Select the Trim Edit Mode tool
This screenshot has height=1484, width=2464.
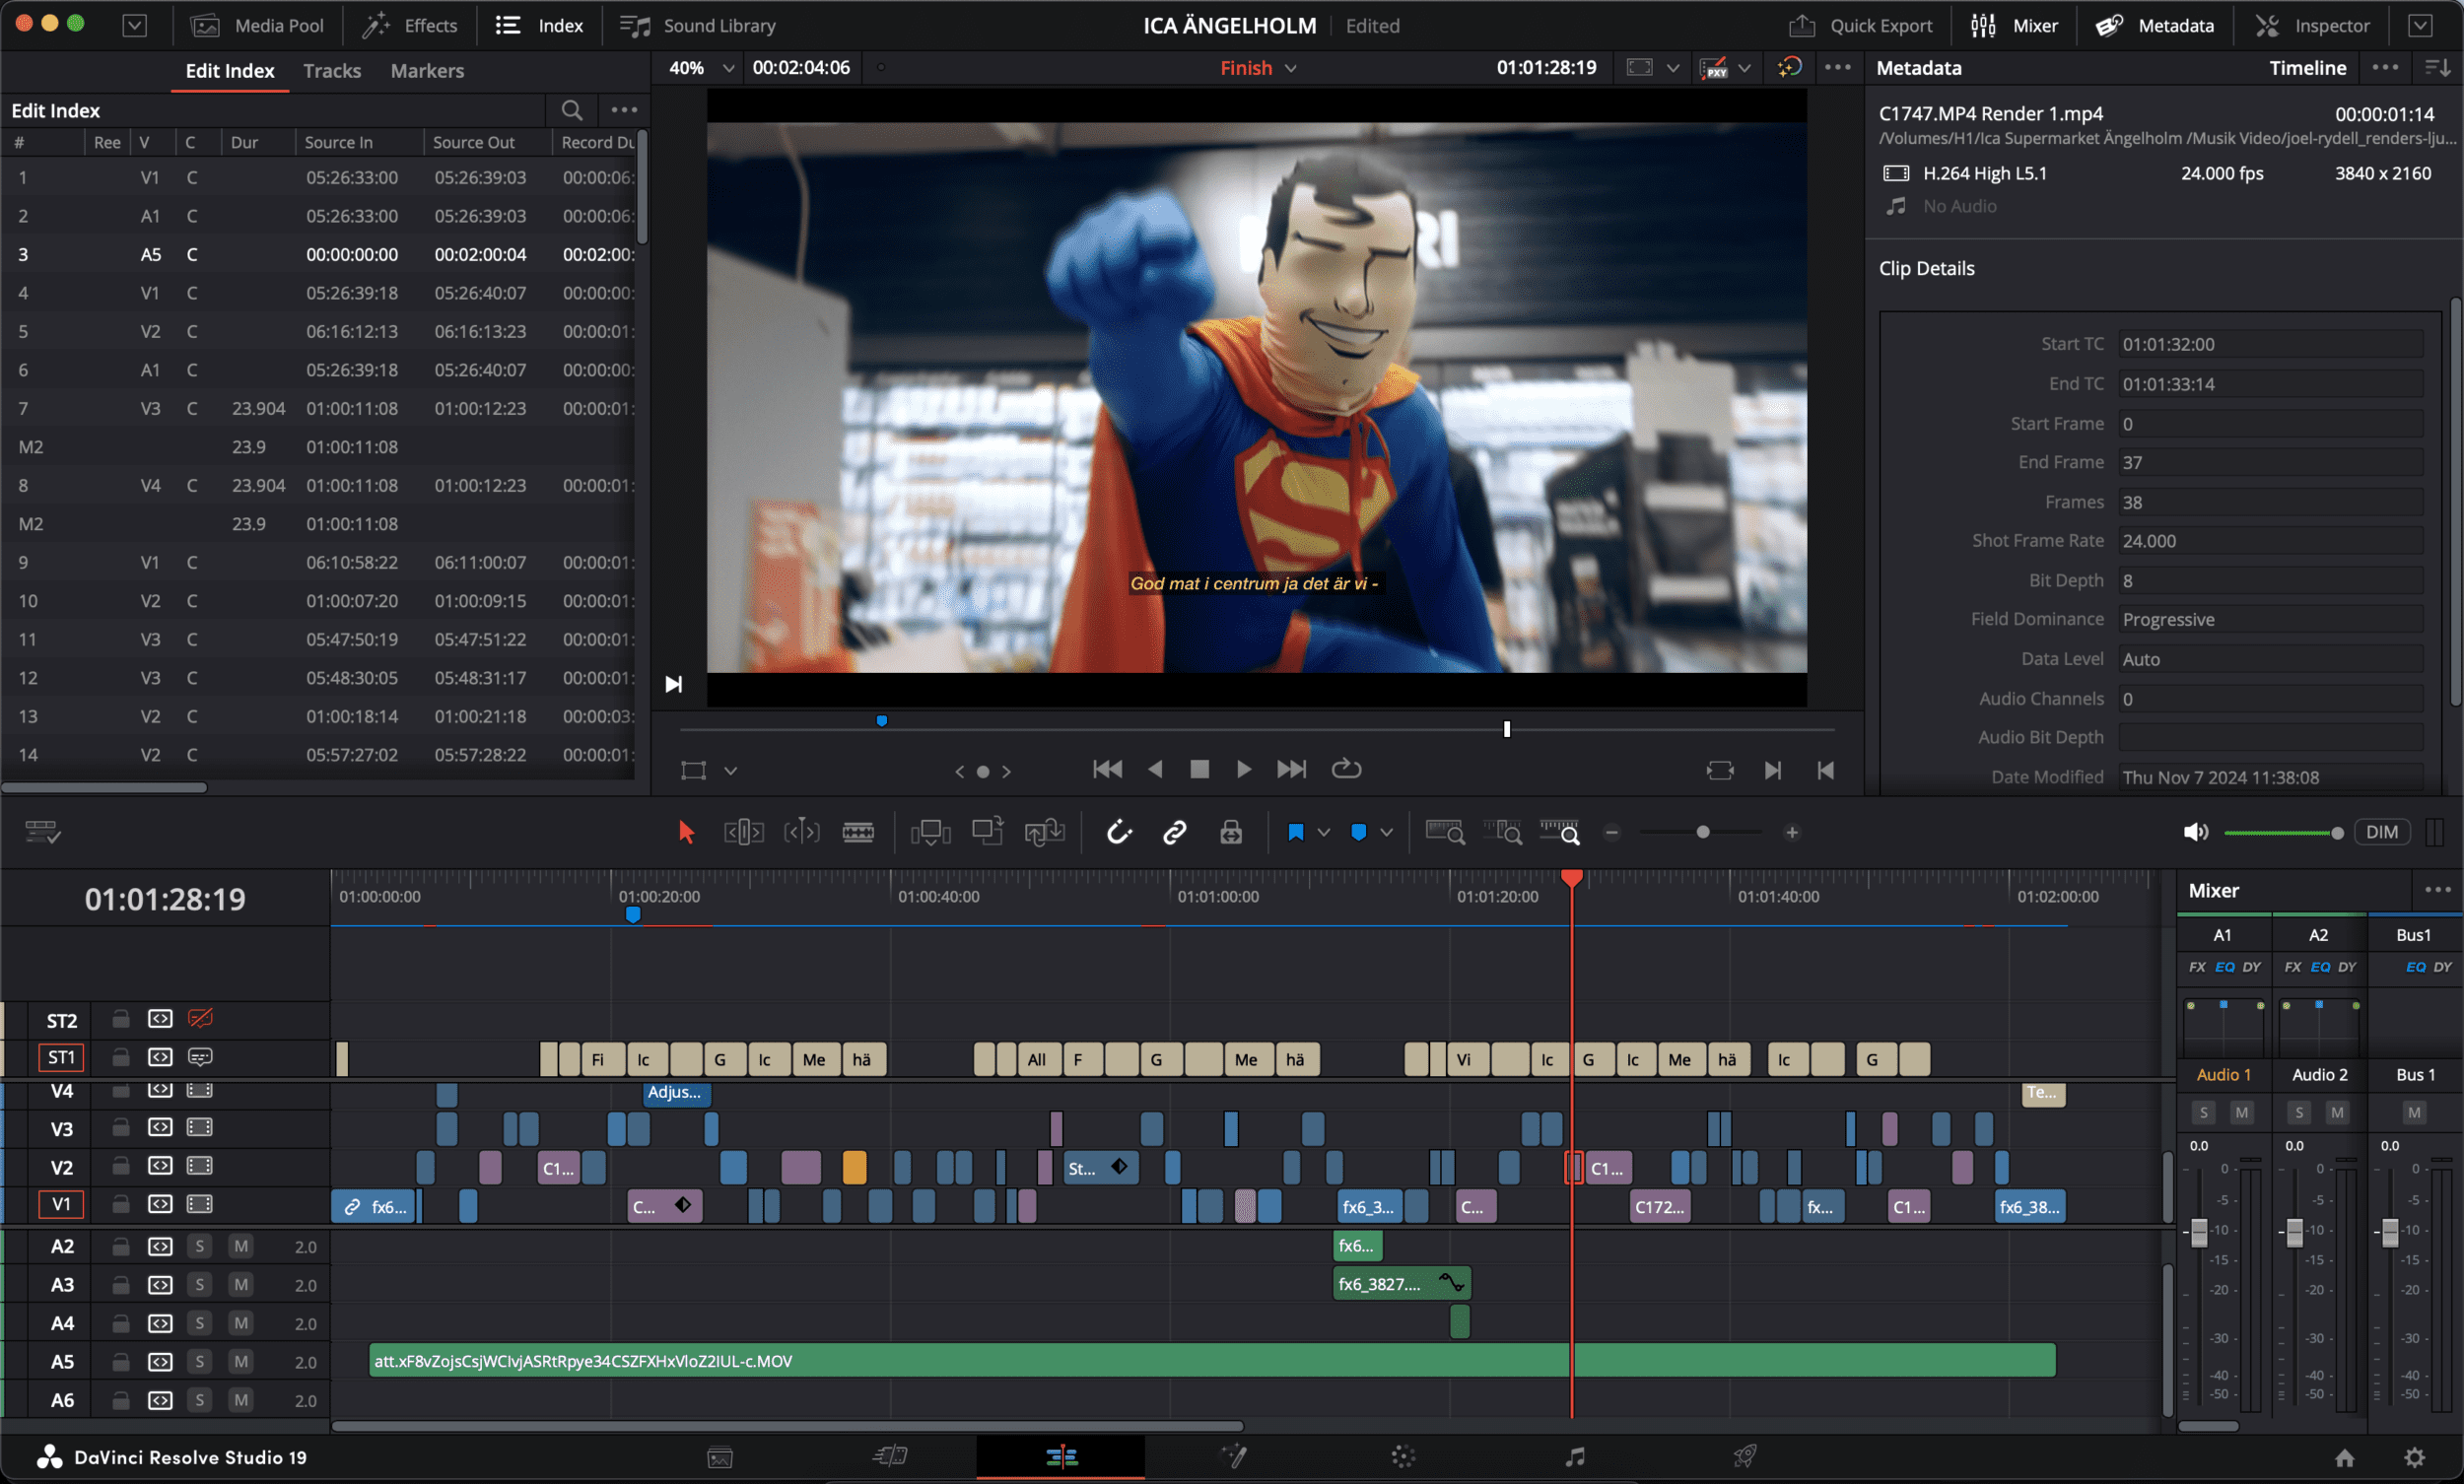[743, 832]
